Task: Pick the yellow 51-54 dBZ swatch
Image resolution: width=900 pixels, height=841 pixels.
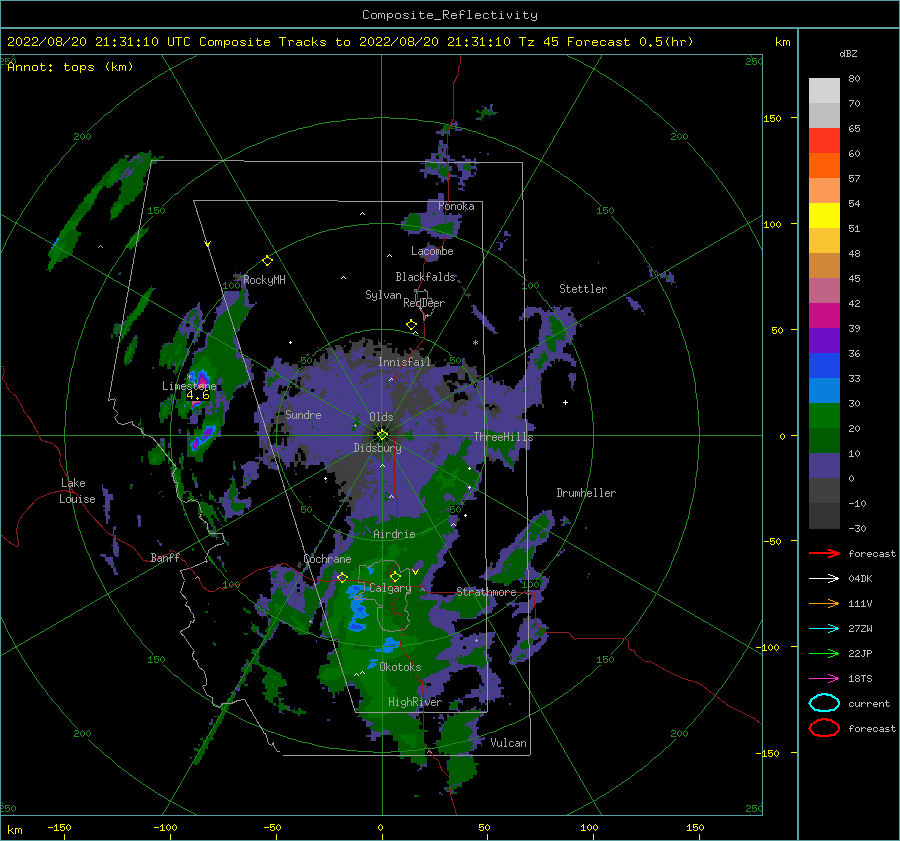Action: pos(824,216)
